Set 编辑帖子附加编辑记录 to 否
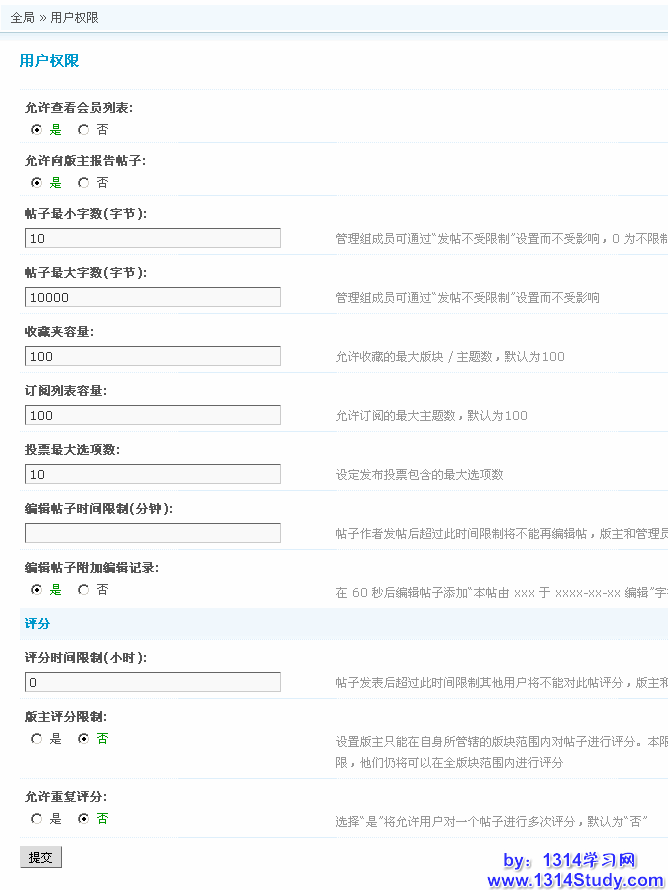This screenshot has width=668, height=890. 83,590
